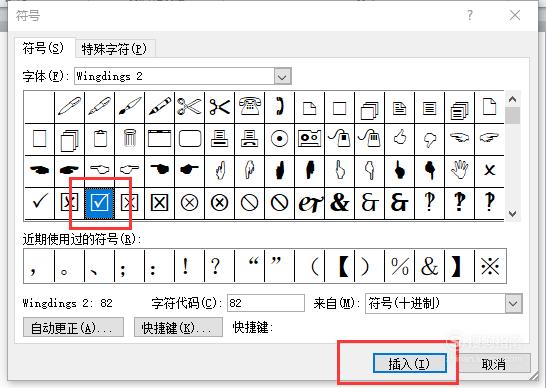Select the solid black scissors symbol
Screen dimensions: 546x388
[x=219, y=107]
